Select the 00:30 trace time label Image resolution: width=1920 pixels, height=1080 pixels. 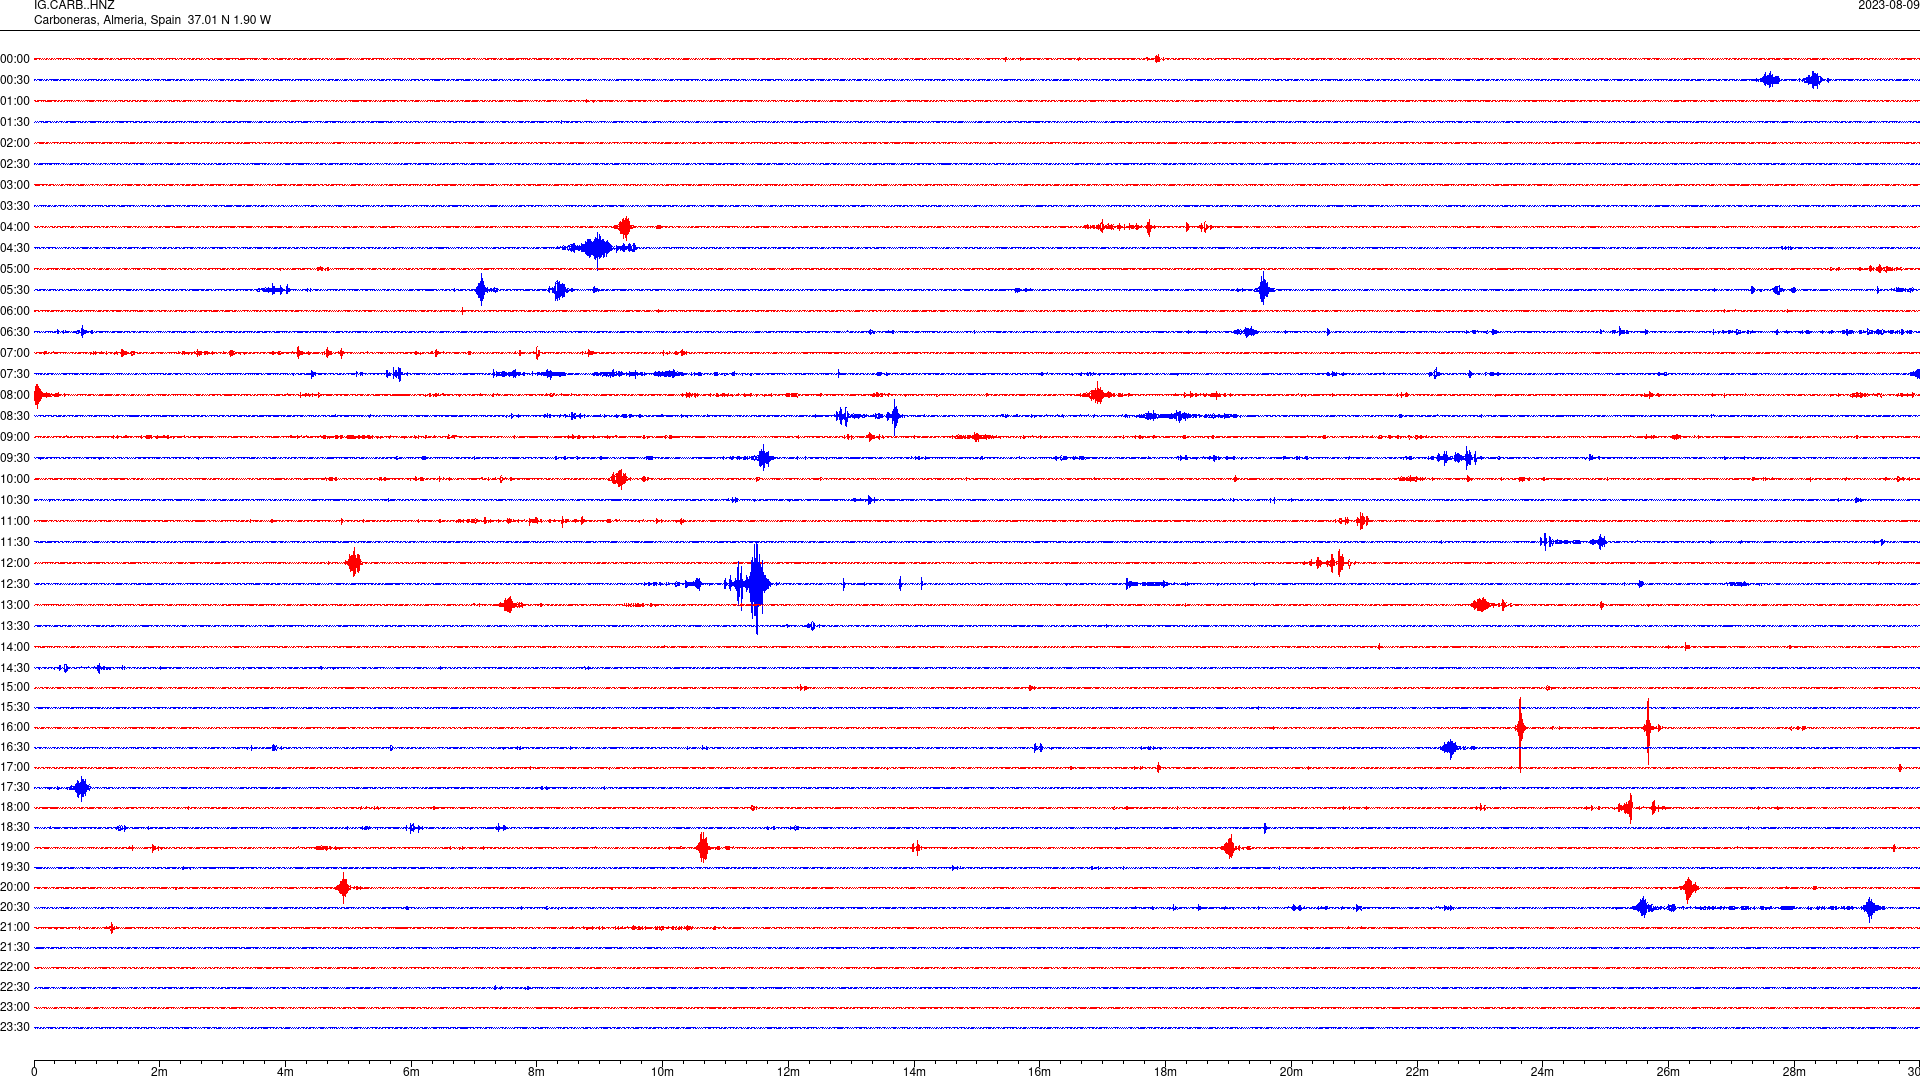point(15,80)
